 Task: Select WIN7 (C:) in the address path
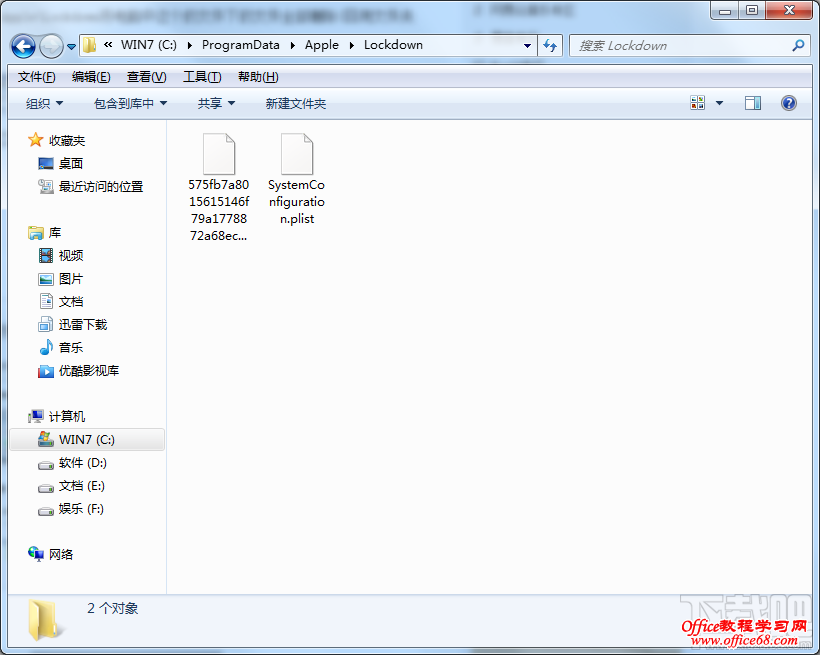149,45
